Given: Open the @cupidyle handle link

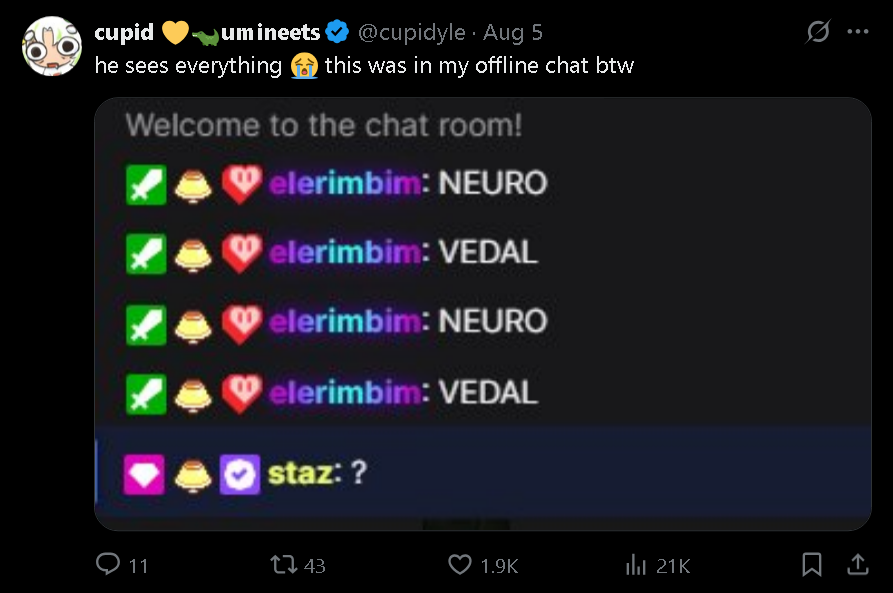Looking at the screenshot, I should [411, 33].
